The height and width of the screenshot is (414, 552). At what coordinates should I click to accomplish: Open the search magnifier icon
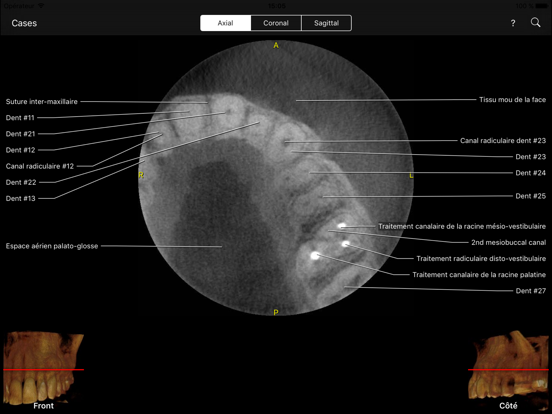tap(535, 23)
